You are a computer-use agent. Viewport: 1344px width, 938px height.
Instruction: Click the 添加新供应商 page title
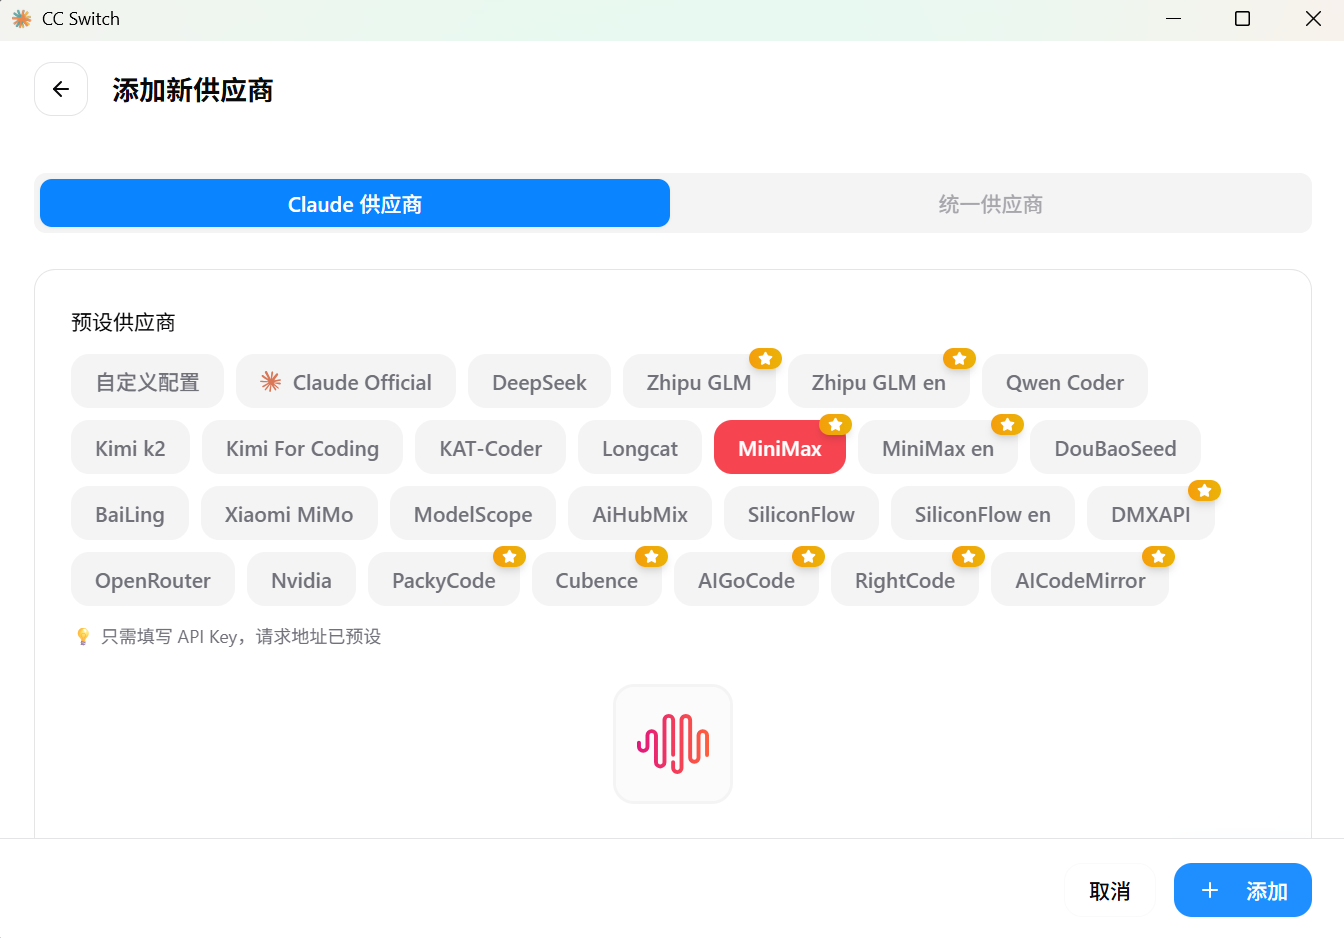(193, 90)
